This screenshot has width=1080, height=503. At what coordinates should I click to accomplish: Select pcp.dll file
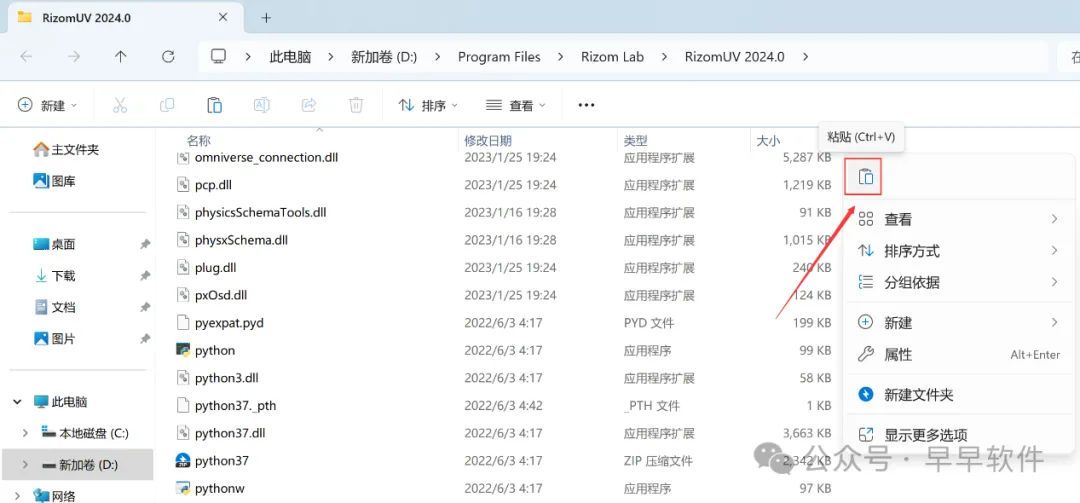(x=216, y=185)
